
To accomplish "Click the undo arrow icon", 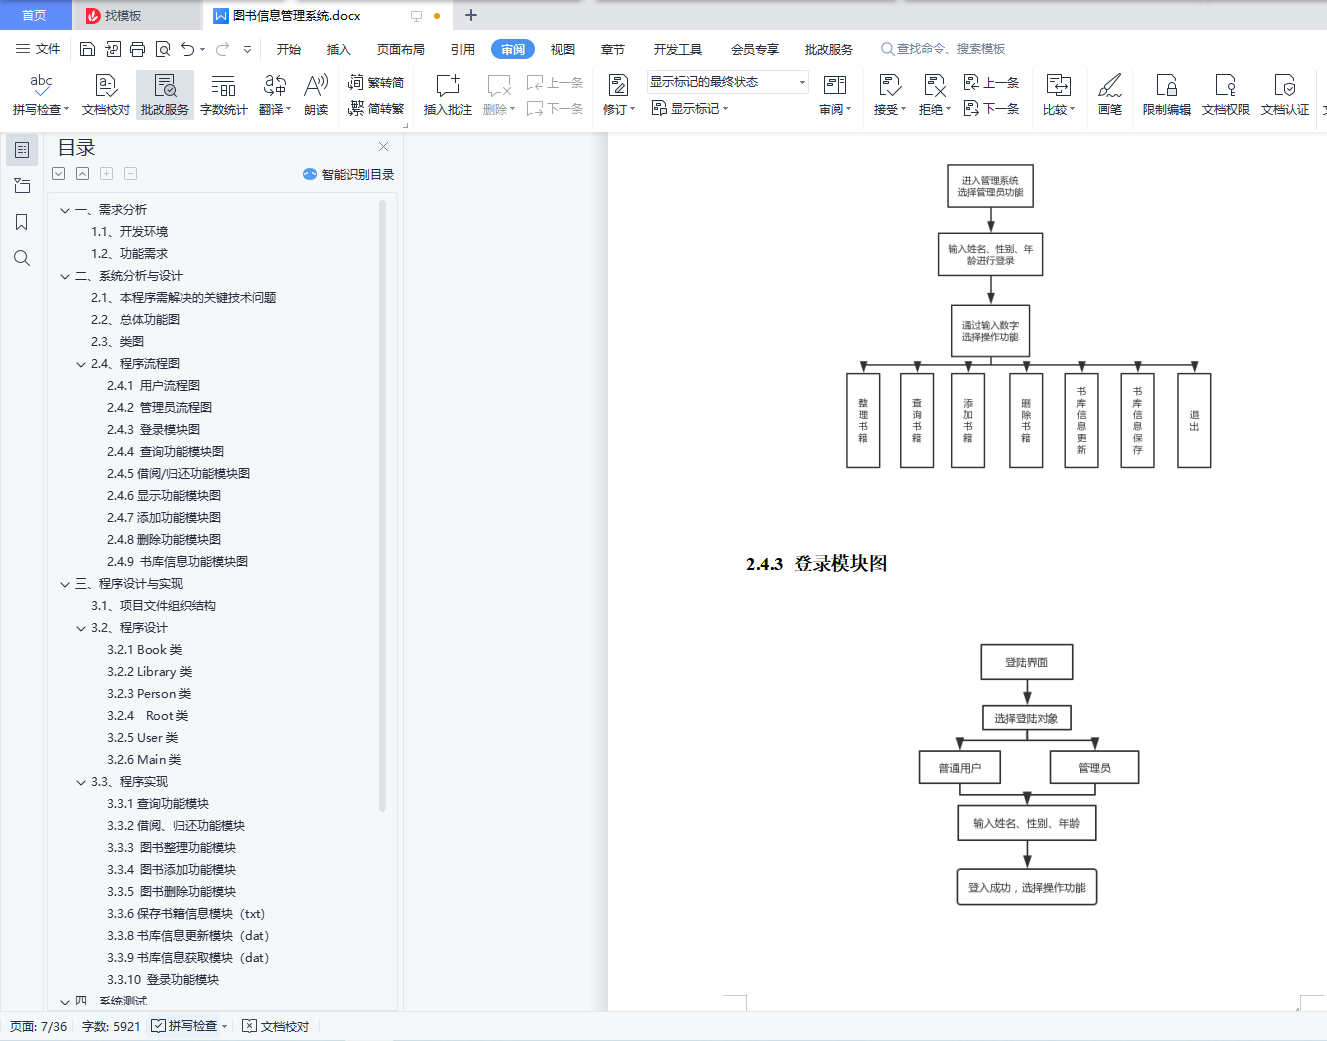I will [x=187, y=49].
